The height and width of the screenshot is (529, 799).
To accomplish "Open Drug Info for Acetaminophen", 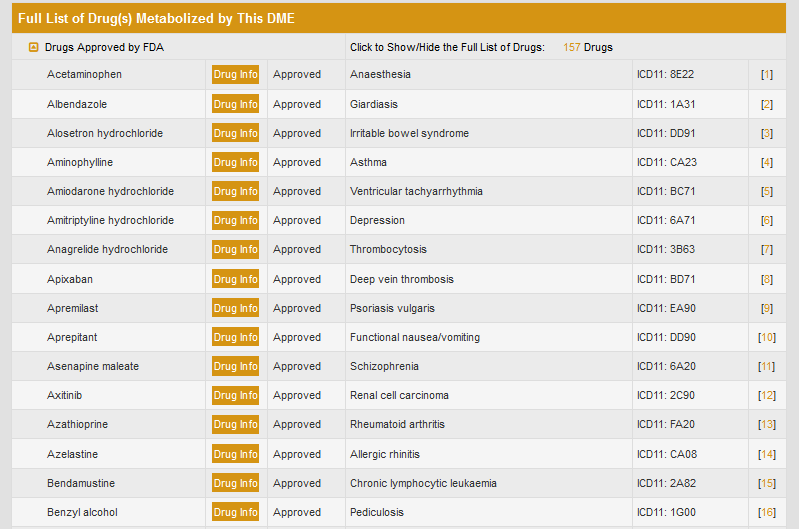I will point(235,75).
